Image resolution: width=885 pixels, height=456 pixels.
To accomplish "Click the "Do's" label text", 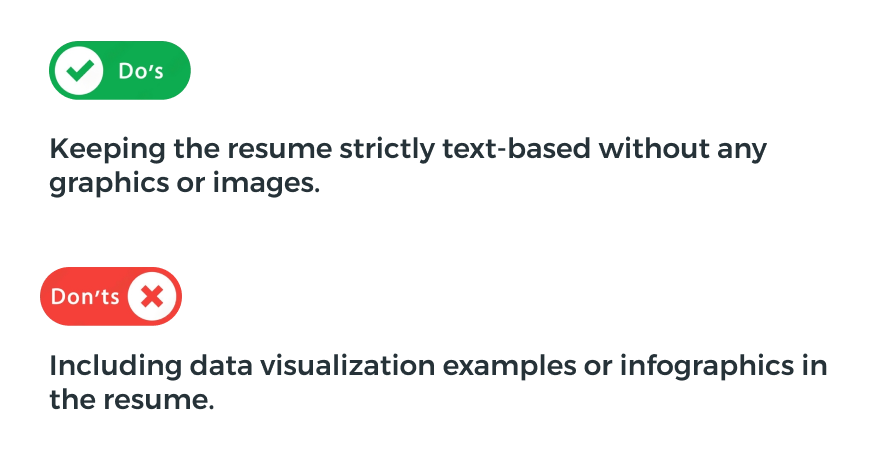I will point(141,71).
